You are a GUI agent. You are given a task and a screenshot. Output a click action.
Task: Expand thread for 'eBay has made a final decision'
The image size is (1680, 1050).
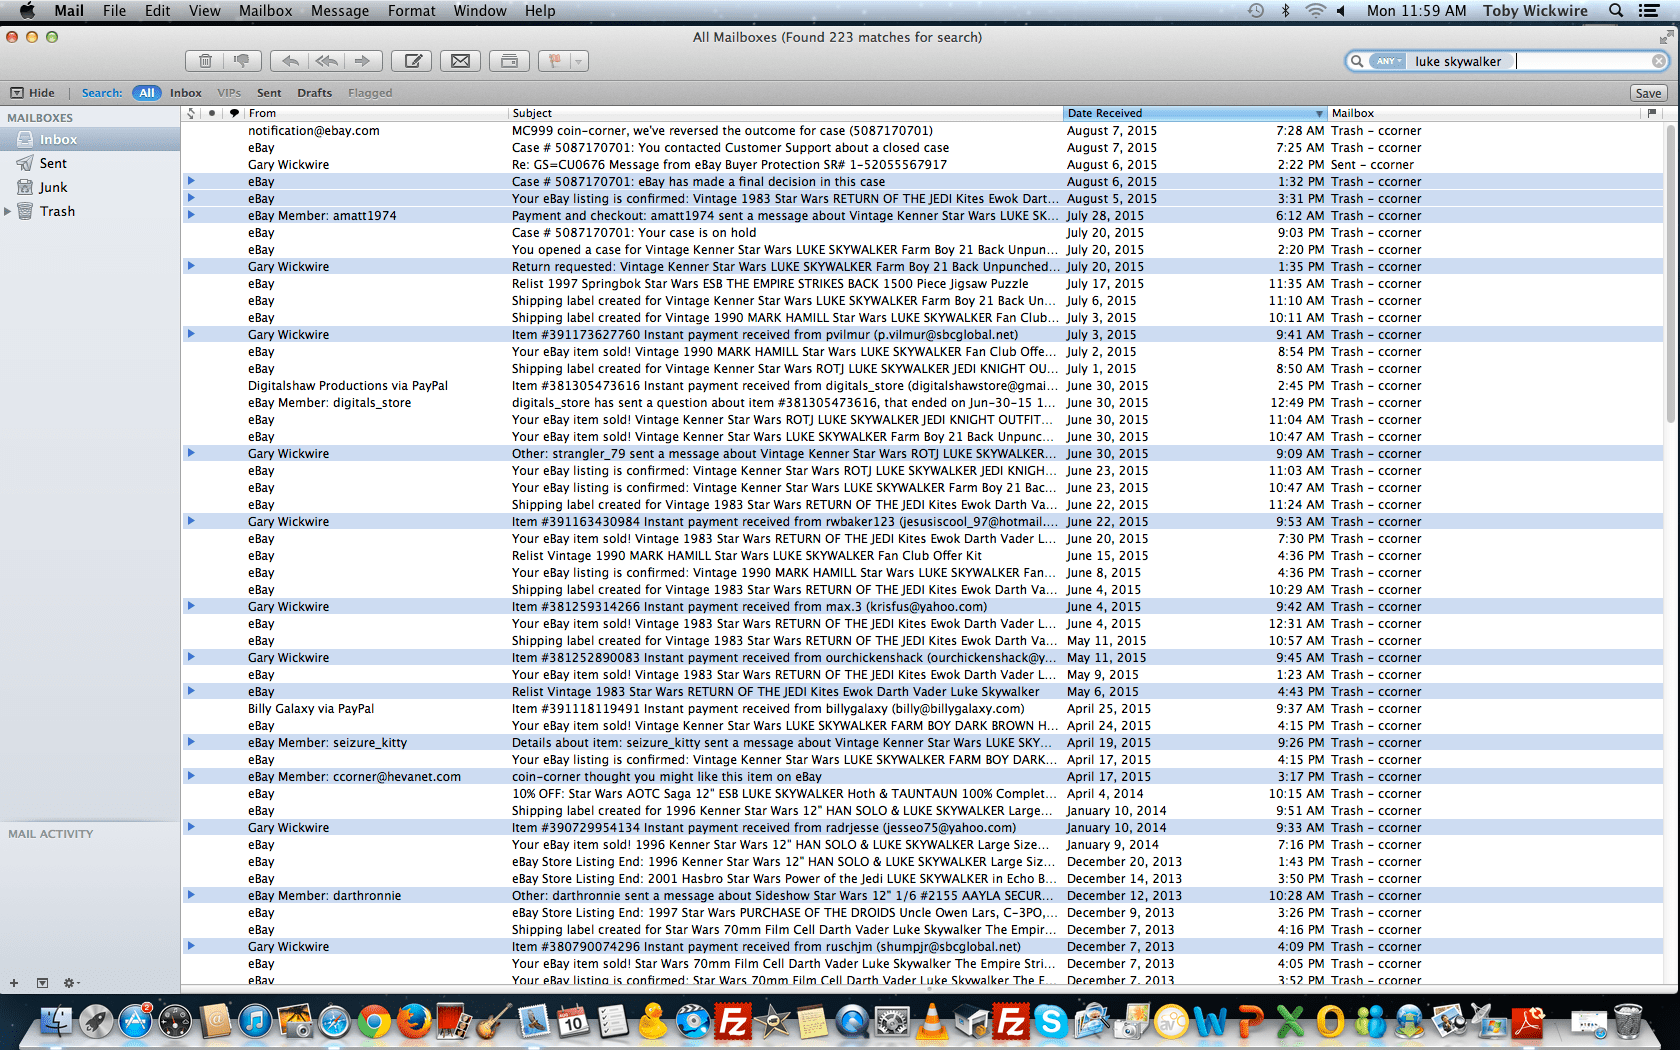[x=191, y=181]
